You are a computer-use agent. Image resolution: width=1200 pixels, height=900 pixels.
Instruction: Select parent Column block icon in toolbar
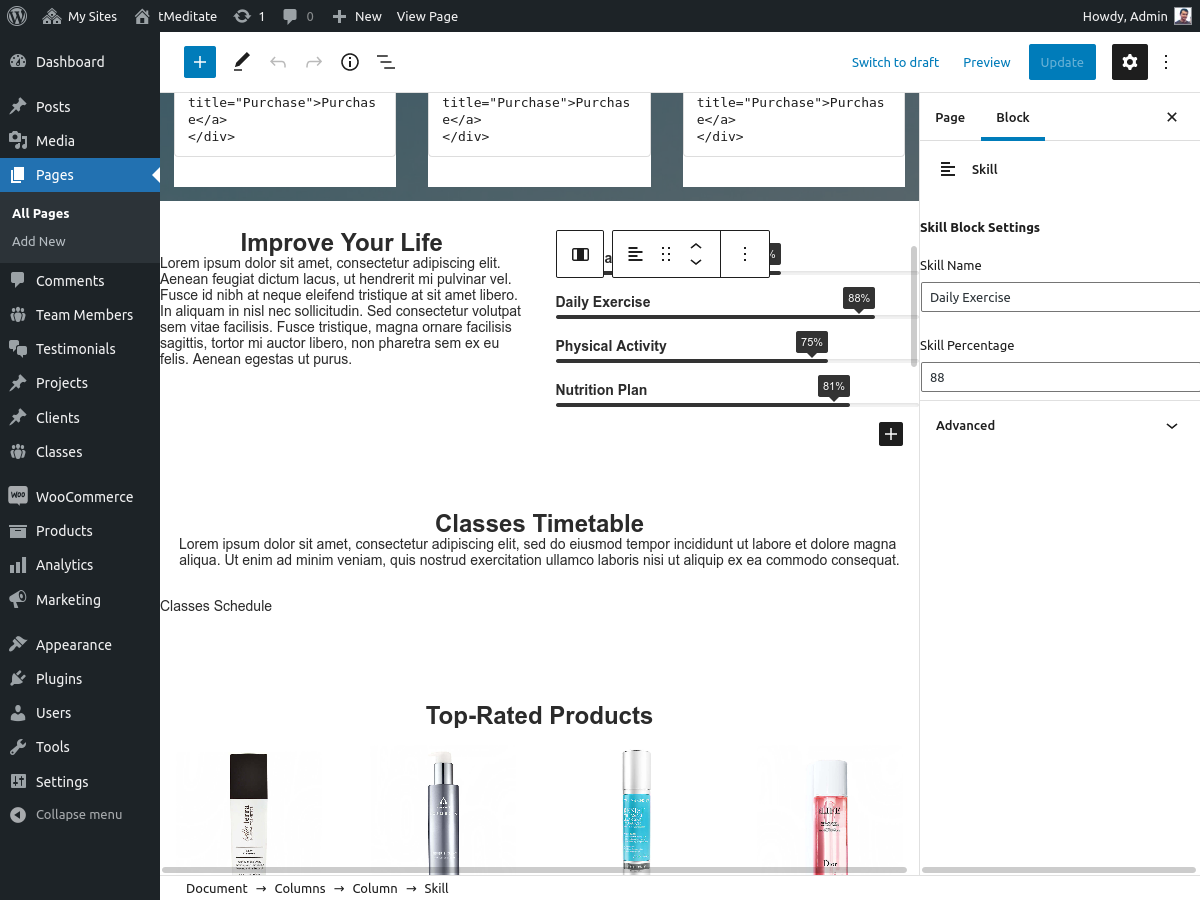(x=580, y=254)
